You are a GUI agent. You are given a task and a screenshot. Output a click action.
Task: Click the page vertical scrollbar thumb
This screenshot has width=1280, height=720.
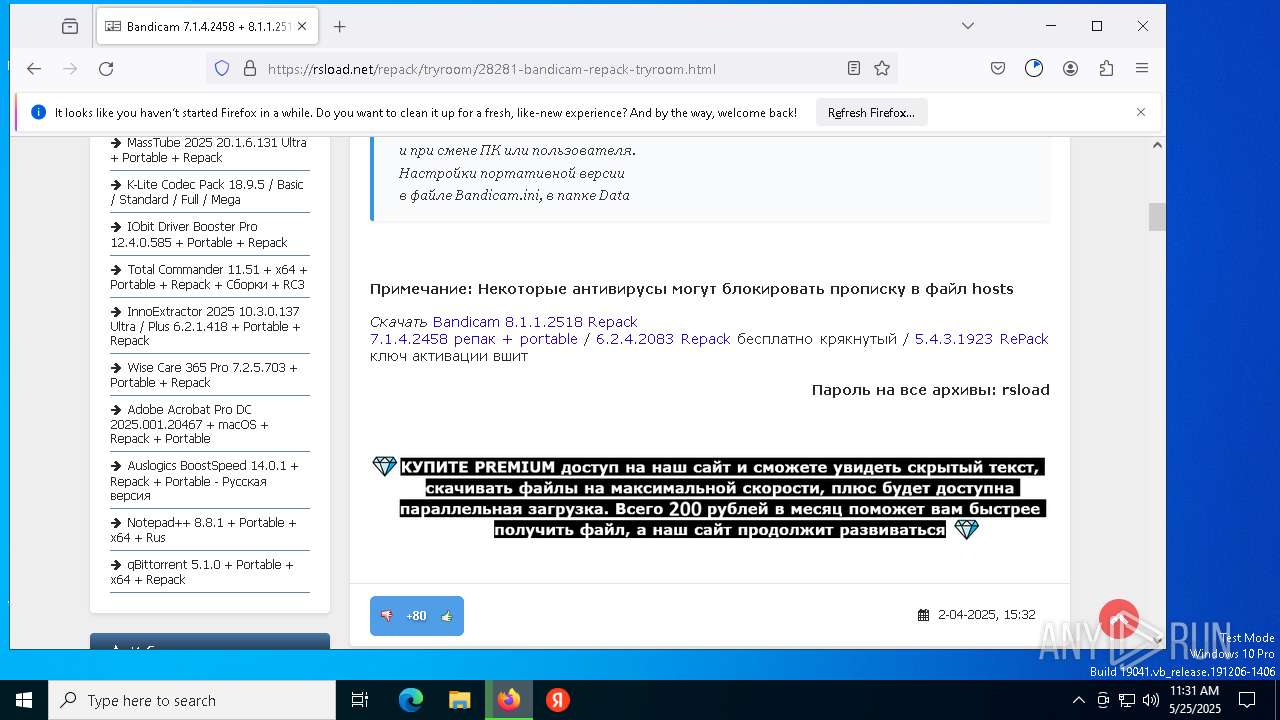1157,217
